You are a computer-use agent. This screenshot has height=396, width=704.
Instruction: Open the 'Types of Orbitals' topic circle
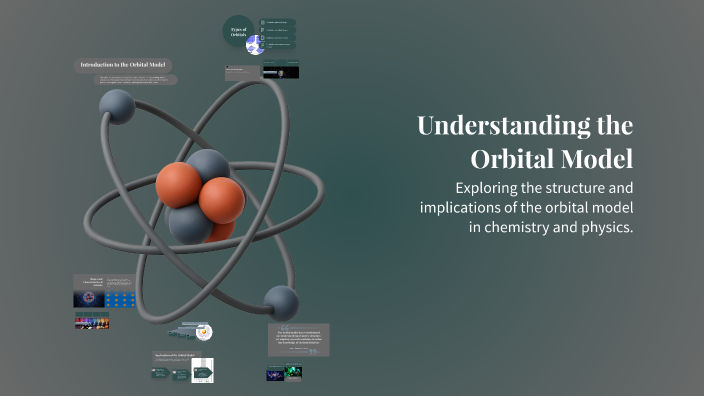point(238,31)
